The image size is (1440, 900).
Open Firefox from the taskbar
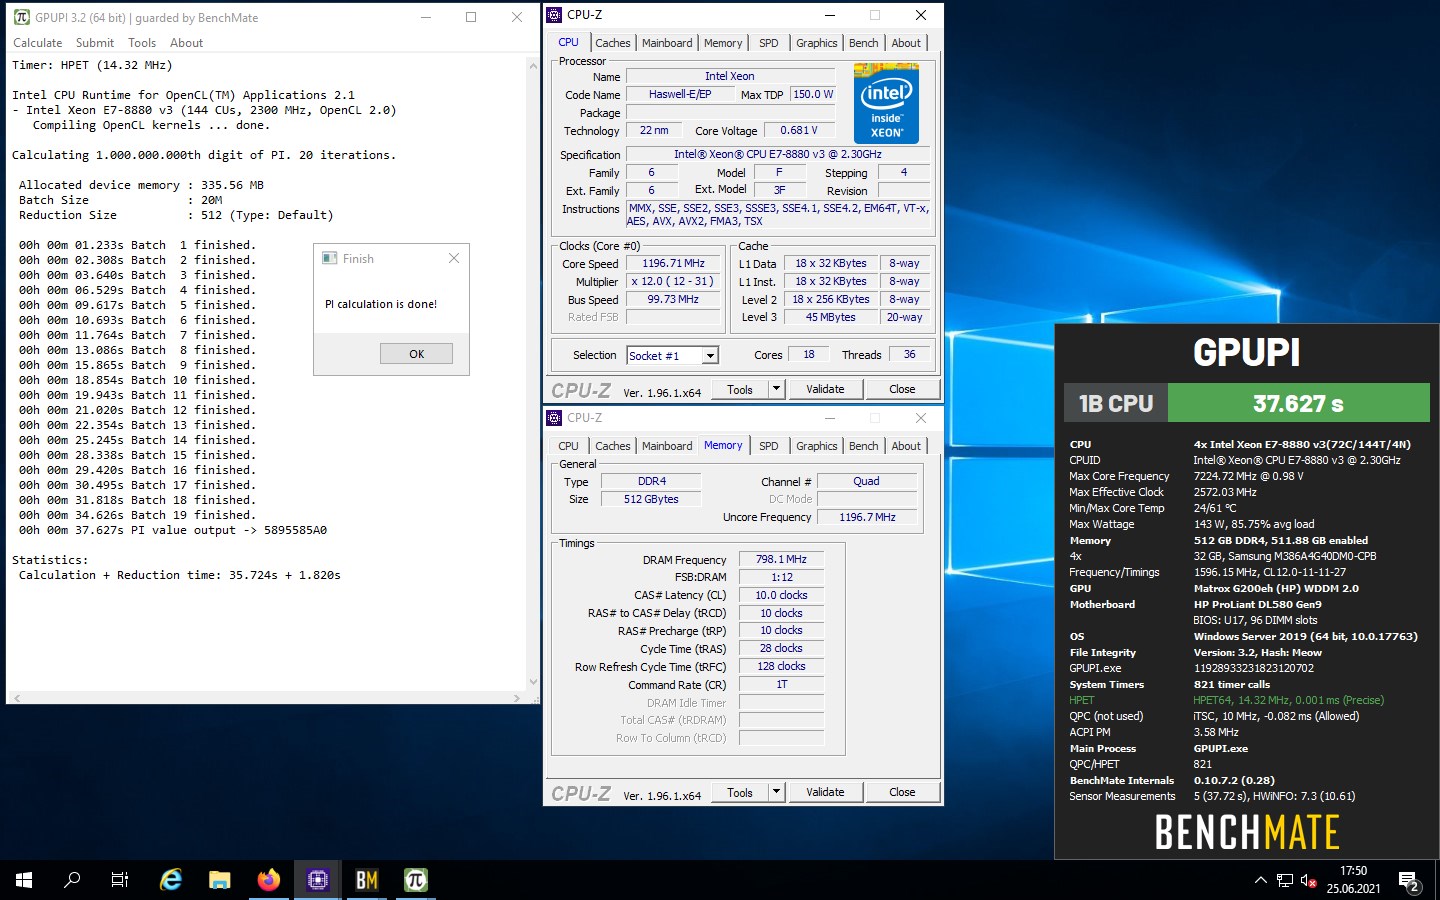click(269, 880)
